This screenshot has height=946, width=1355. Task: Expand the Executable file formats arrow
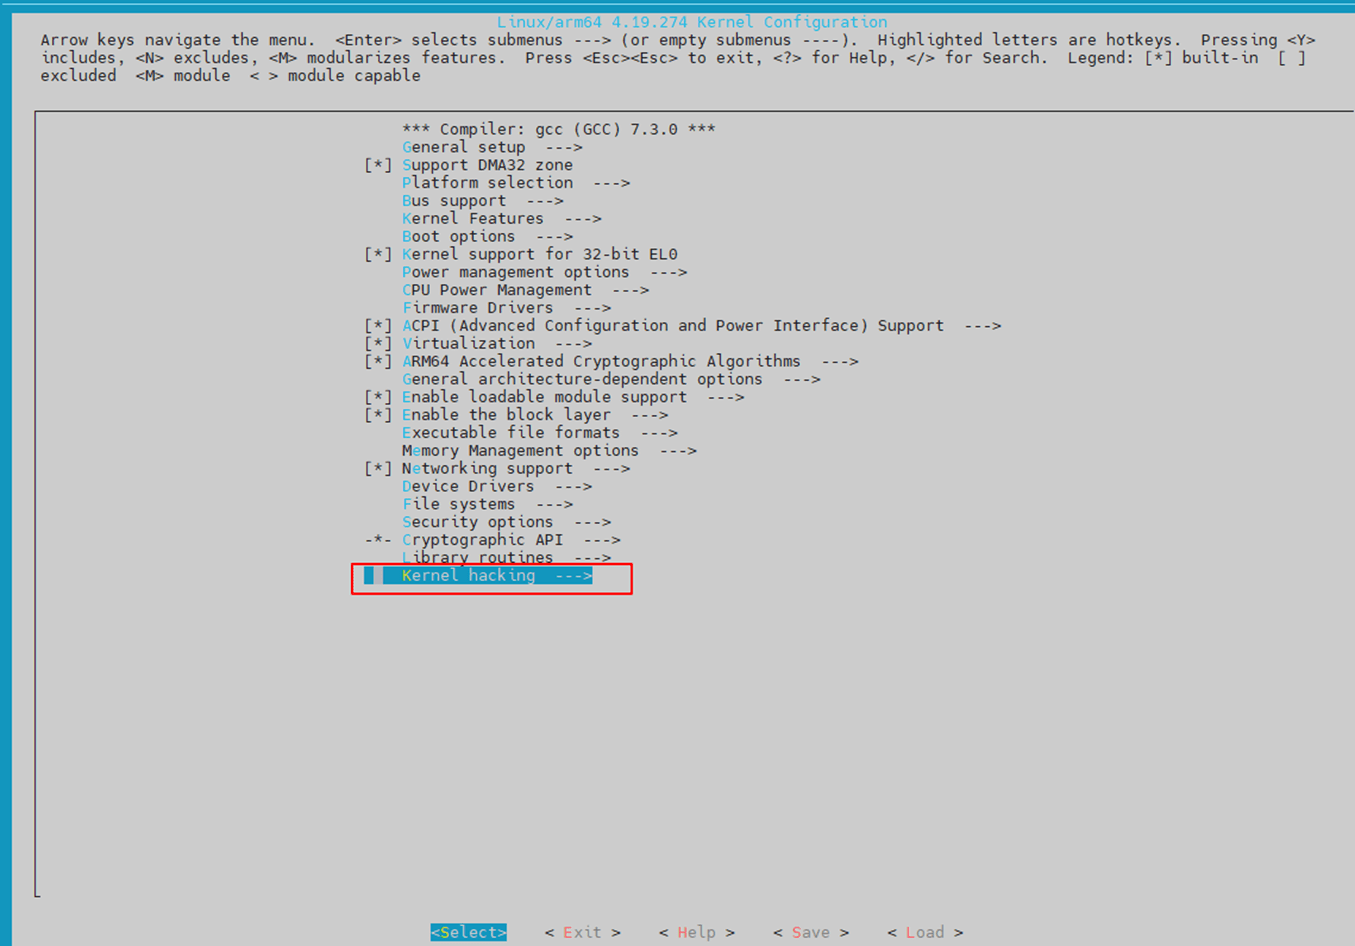click(x=659, y=433)
